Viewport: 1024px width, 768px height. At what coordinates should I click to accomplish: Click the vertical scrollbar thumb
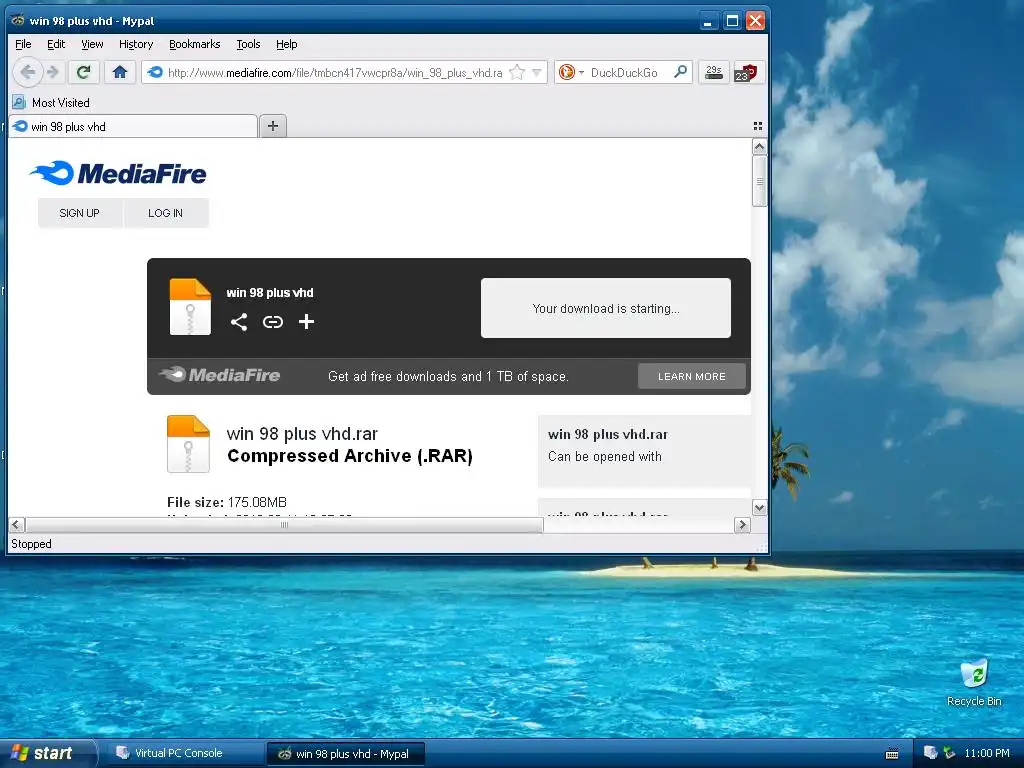click(759, 181)
